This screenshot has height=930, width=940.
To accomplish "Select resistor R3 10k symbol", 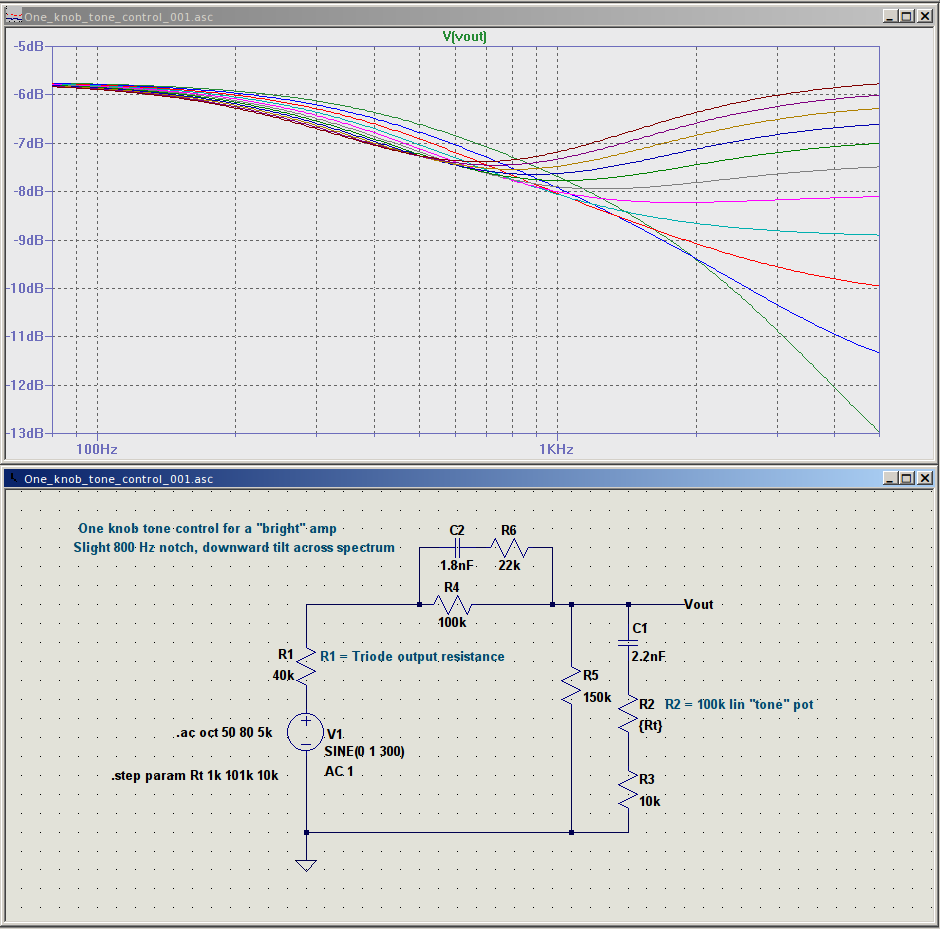I will pyautogui.click(x=628, y=789).
